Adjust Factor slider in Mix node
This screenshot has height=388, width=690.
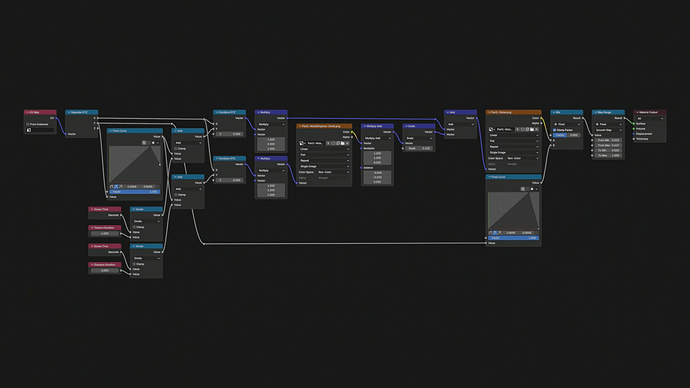[567, 135]
